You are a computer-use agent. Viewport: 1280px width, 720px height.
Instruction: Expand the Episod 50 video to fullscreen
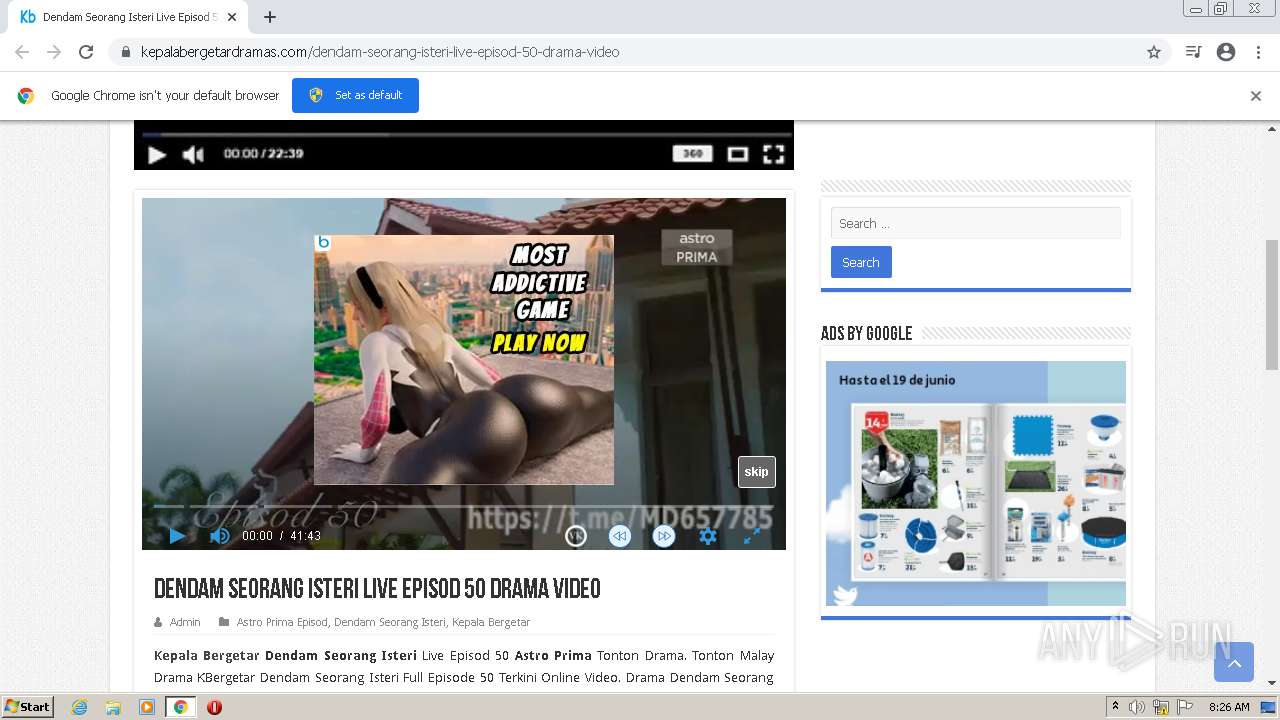pos(752,536)
